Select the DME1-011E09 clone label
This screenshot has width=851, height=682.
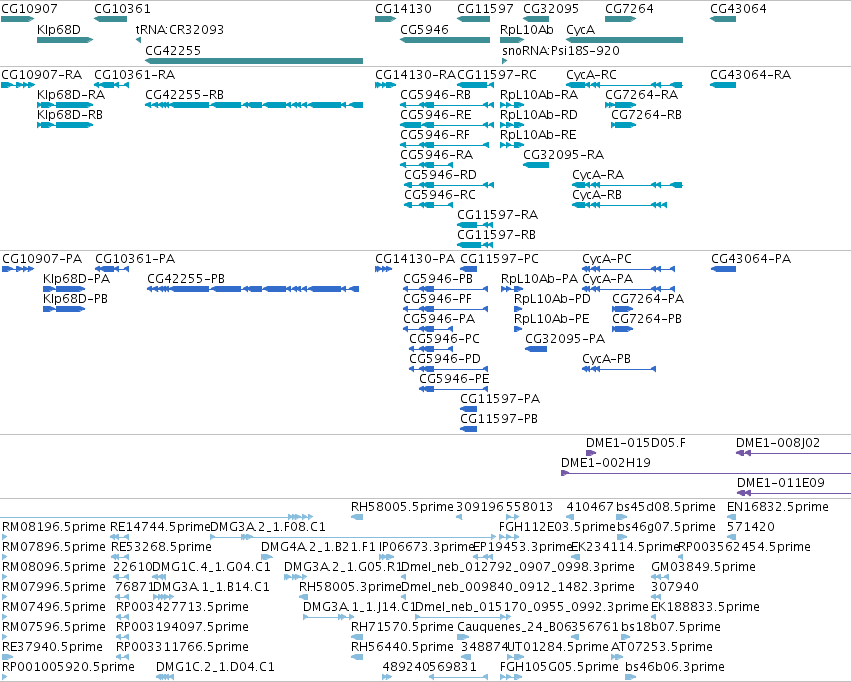click(x=780, y=482)
